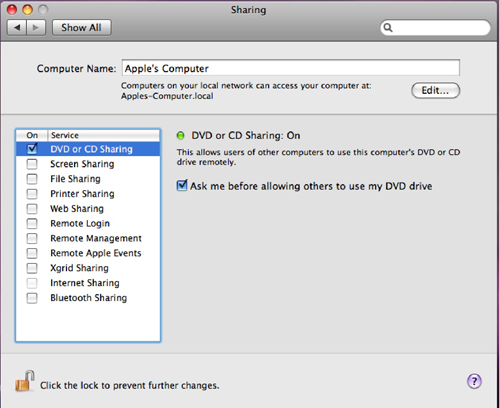Screen dimensions: 500x408
Task: Enable the Bluetooth Sharing checkbox
Action: 32,298
